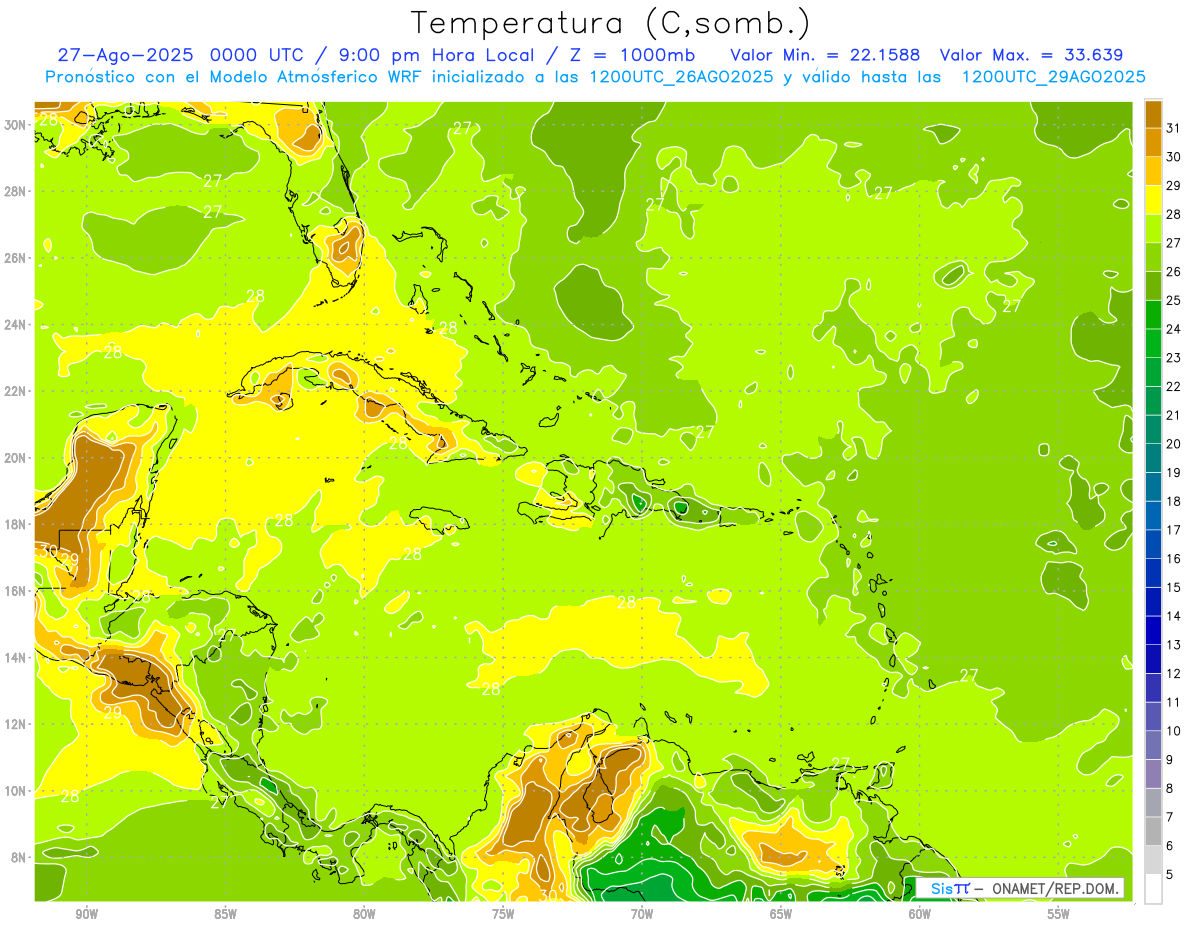Click the 26N latitude axis label
Viewport: 1200px width, 927px height.
click(15, 258)
